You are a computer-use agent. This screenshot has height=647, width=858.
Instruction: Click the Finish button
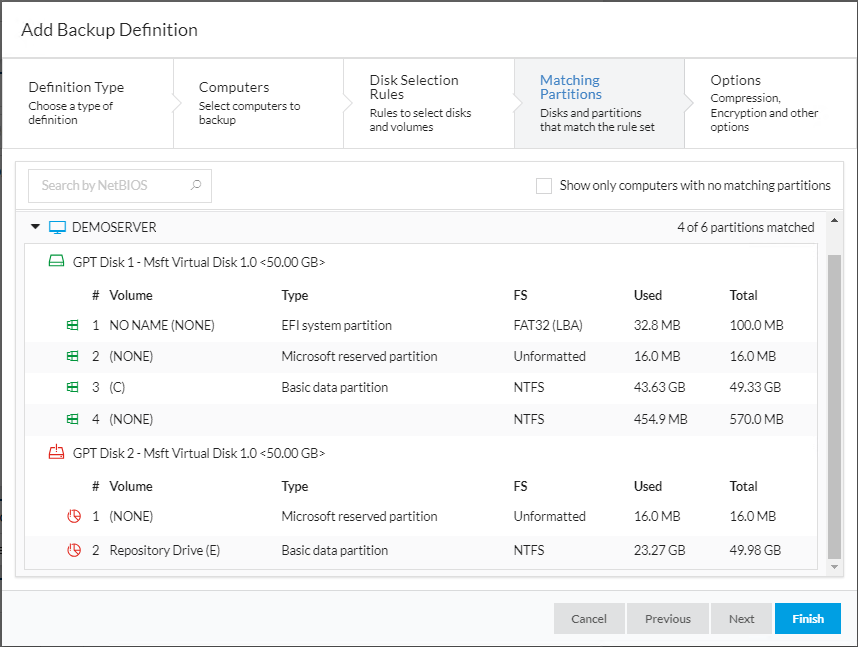(807, 619)
